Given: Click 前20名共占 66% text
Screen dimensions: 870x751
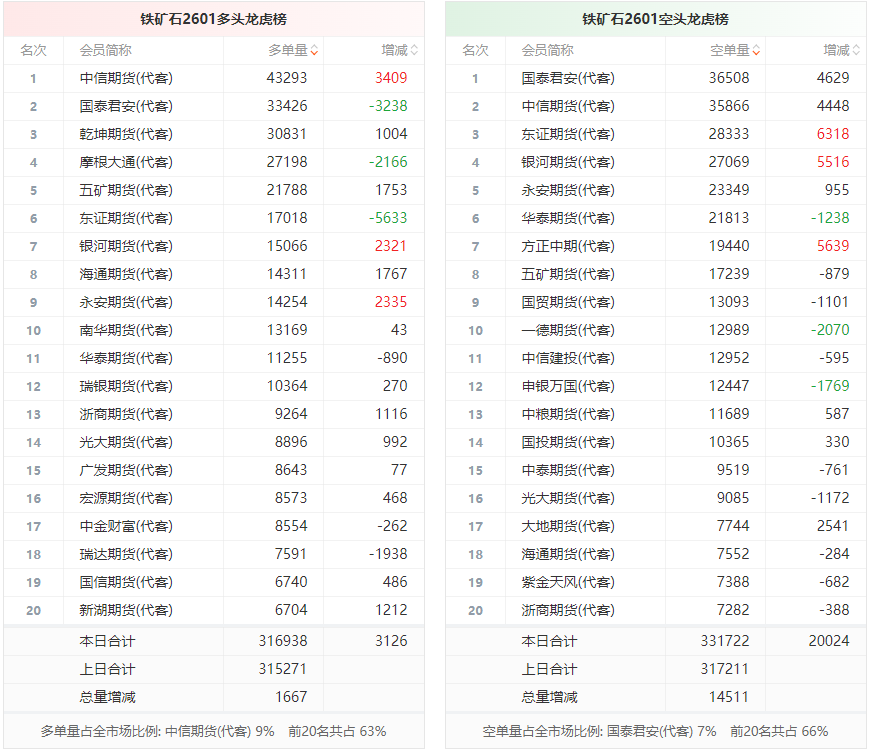Looking at the screenshot, I should point(780,732).
